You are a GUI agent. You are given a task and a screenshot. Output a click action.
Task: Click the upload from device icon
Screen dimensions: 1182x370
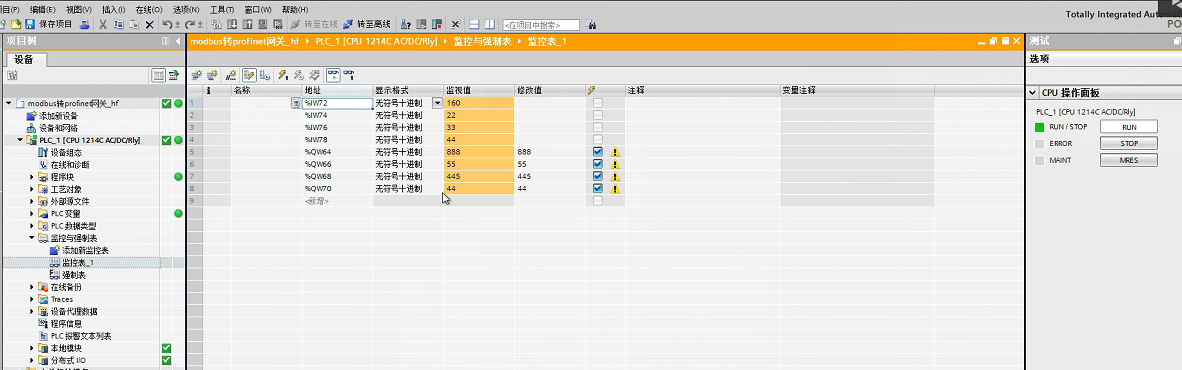[x=247, y=24]
